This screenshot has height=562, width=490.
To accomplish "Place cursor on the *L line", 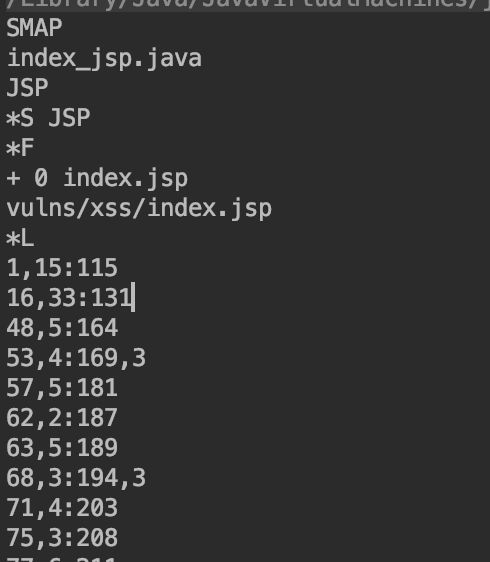I will 20,238.
